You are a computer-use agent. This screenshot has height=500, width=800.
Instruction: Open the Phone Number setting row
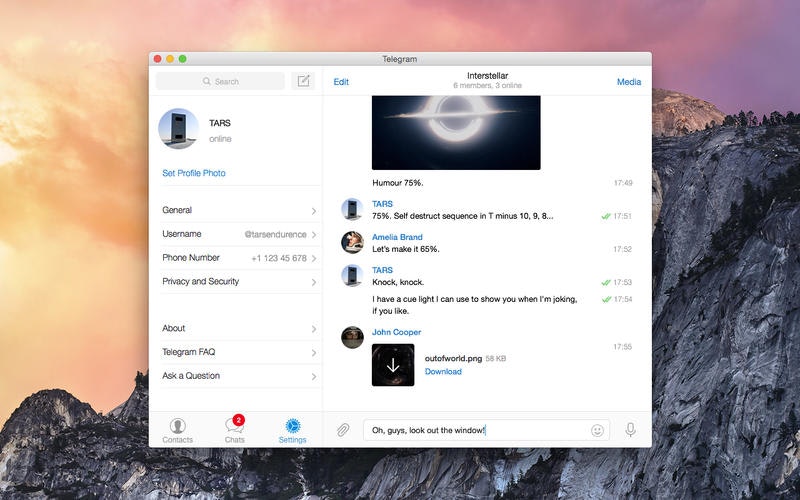(239, 258)
